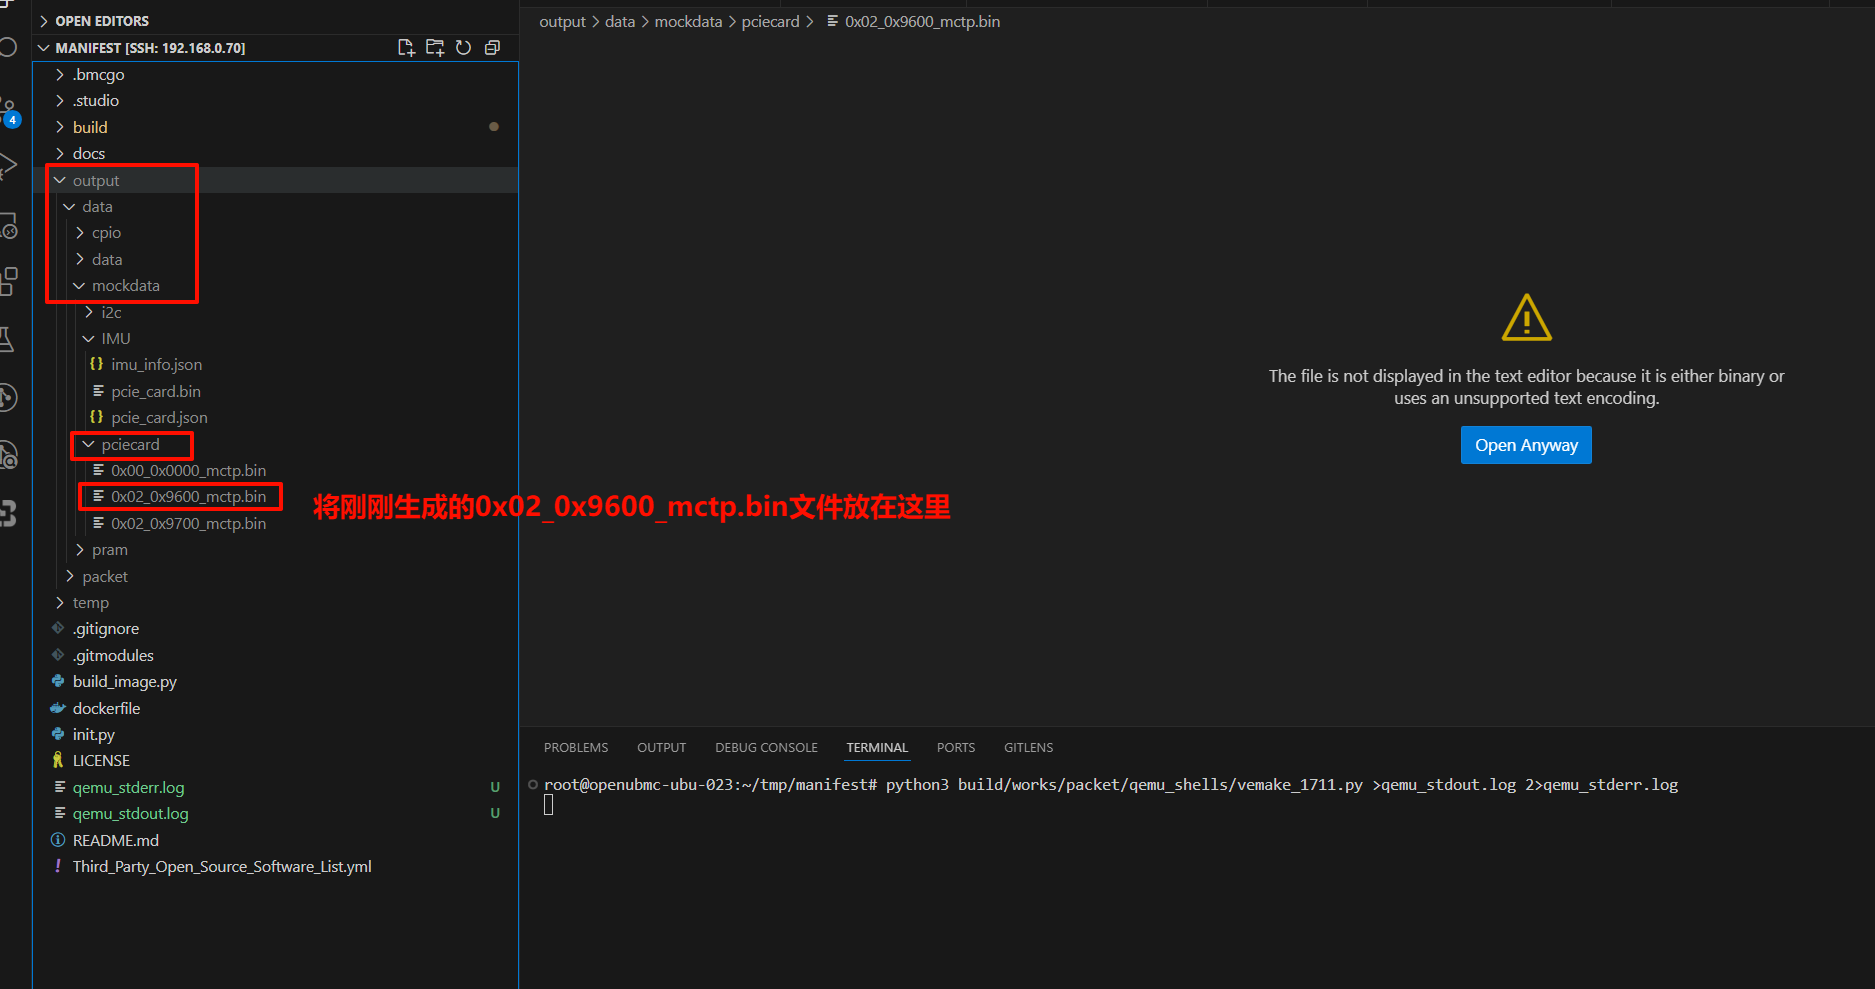Viewport: 1875px width, 989px height.
Task: Collapse all folders in explorer
Action: coord(492,48)
